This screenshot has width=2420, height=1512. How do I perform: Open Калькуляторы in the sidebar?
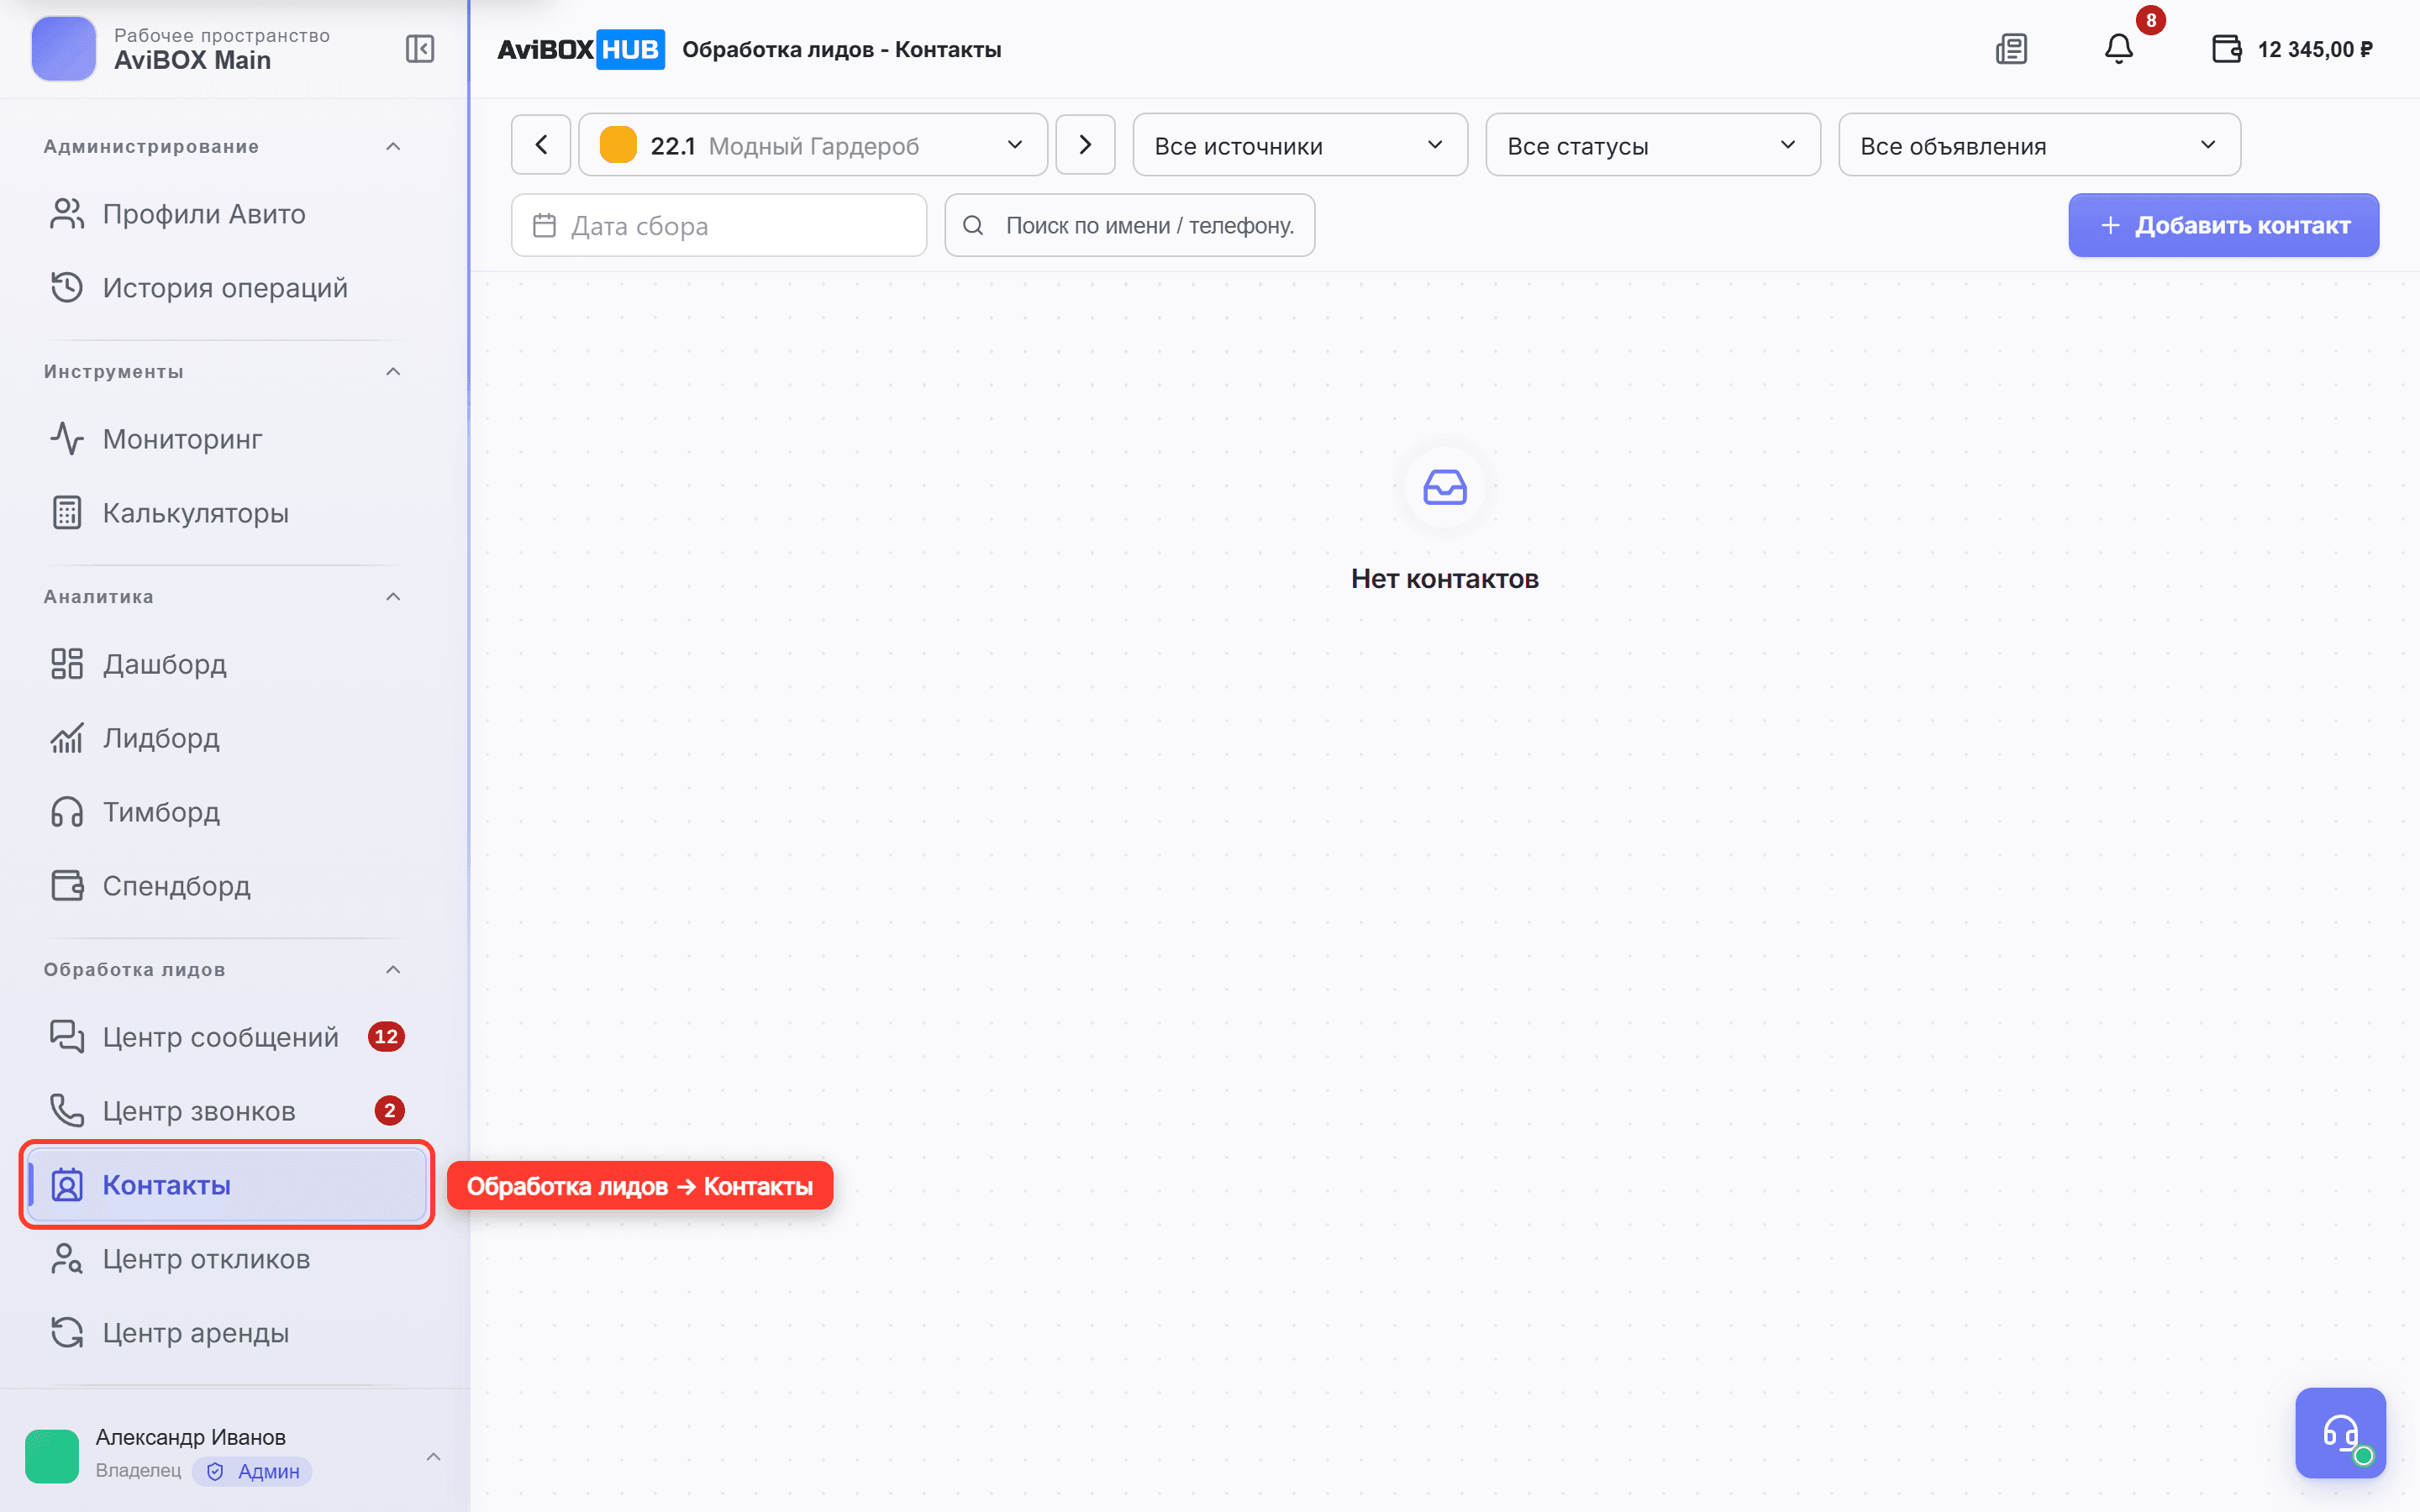tap(227, 513)
